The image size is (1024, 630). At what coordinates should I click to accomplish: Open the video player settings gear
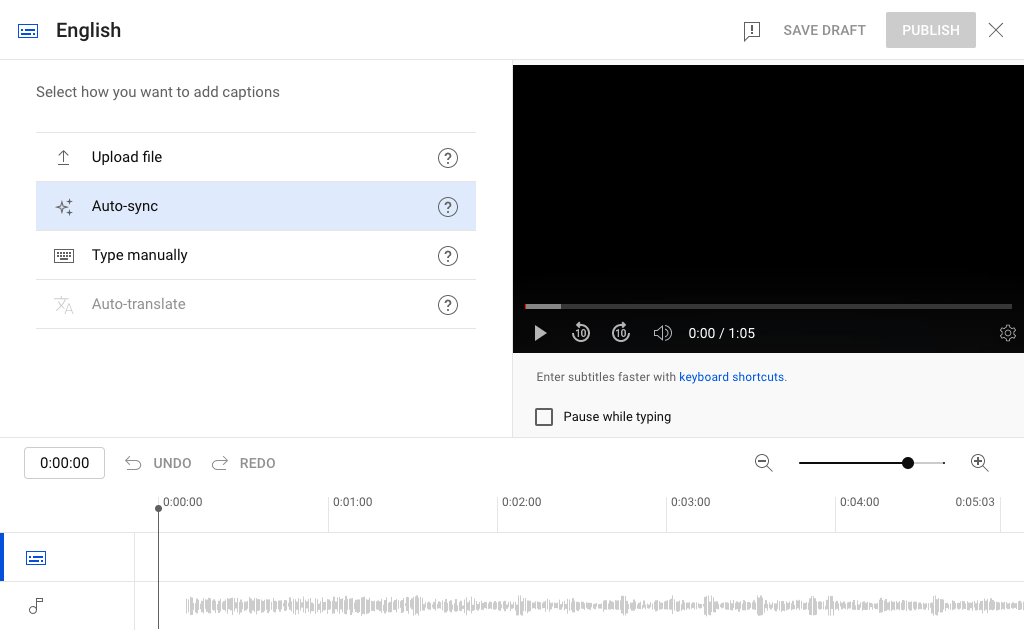tap(1008, 333)
